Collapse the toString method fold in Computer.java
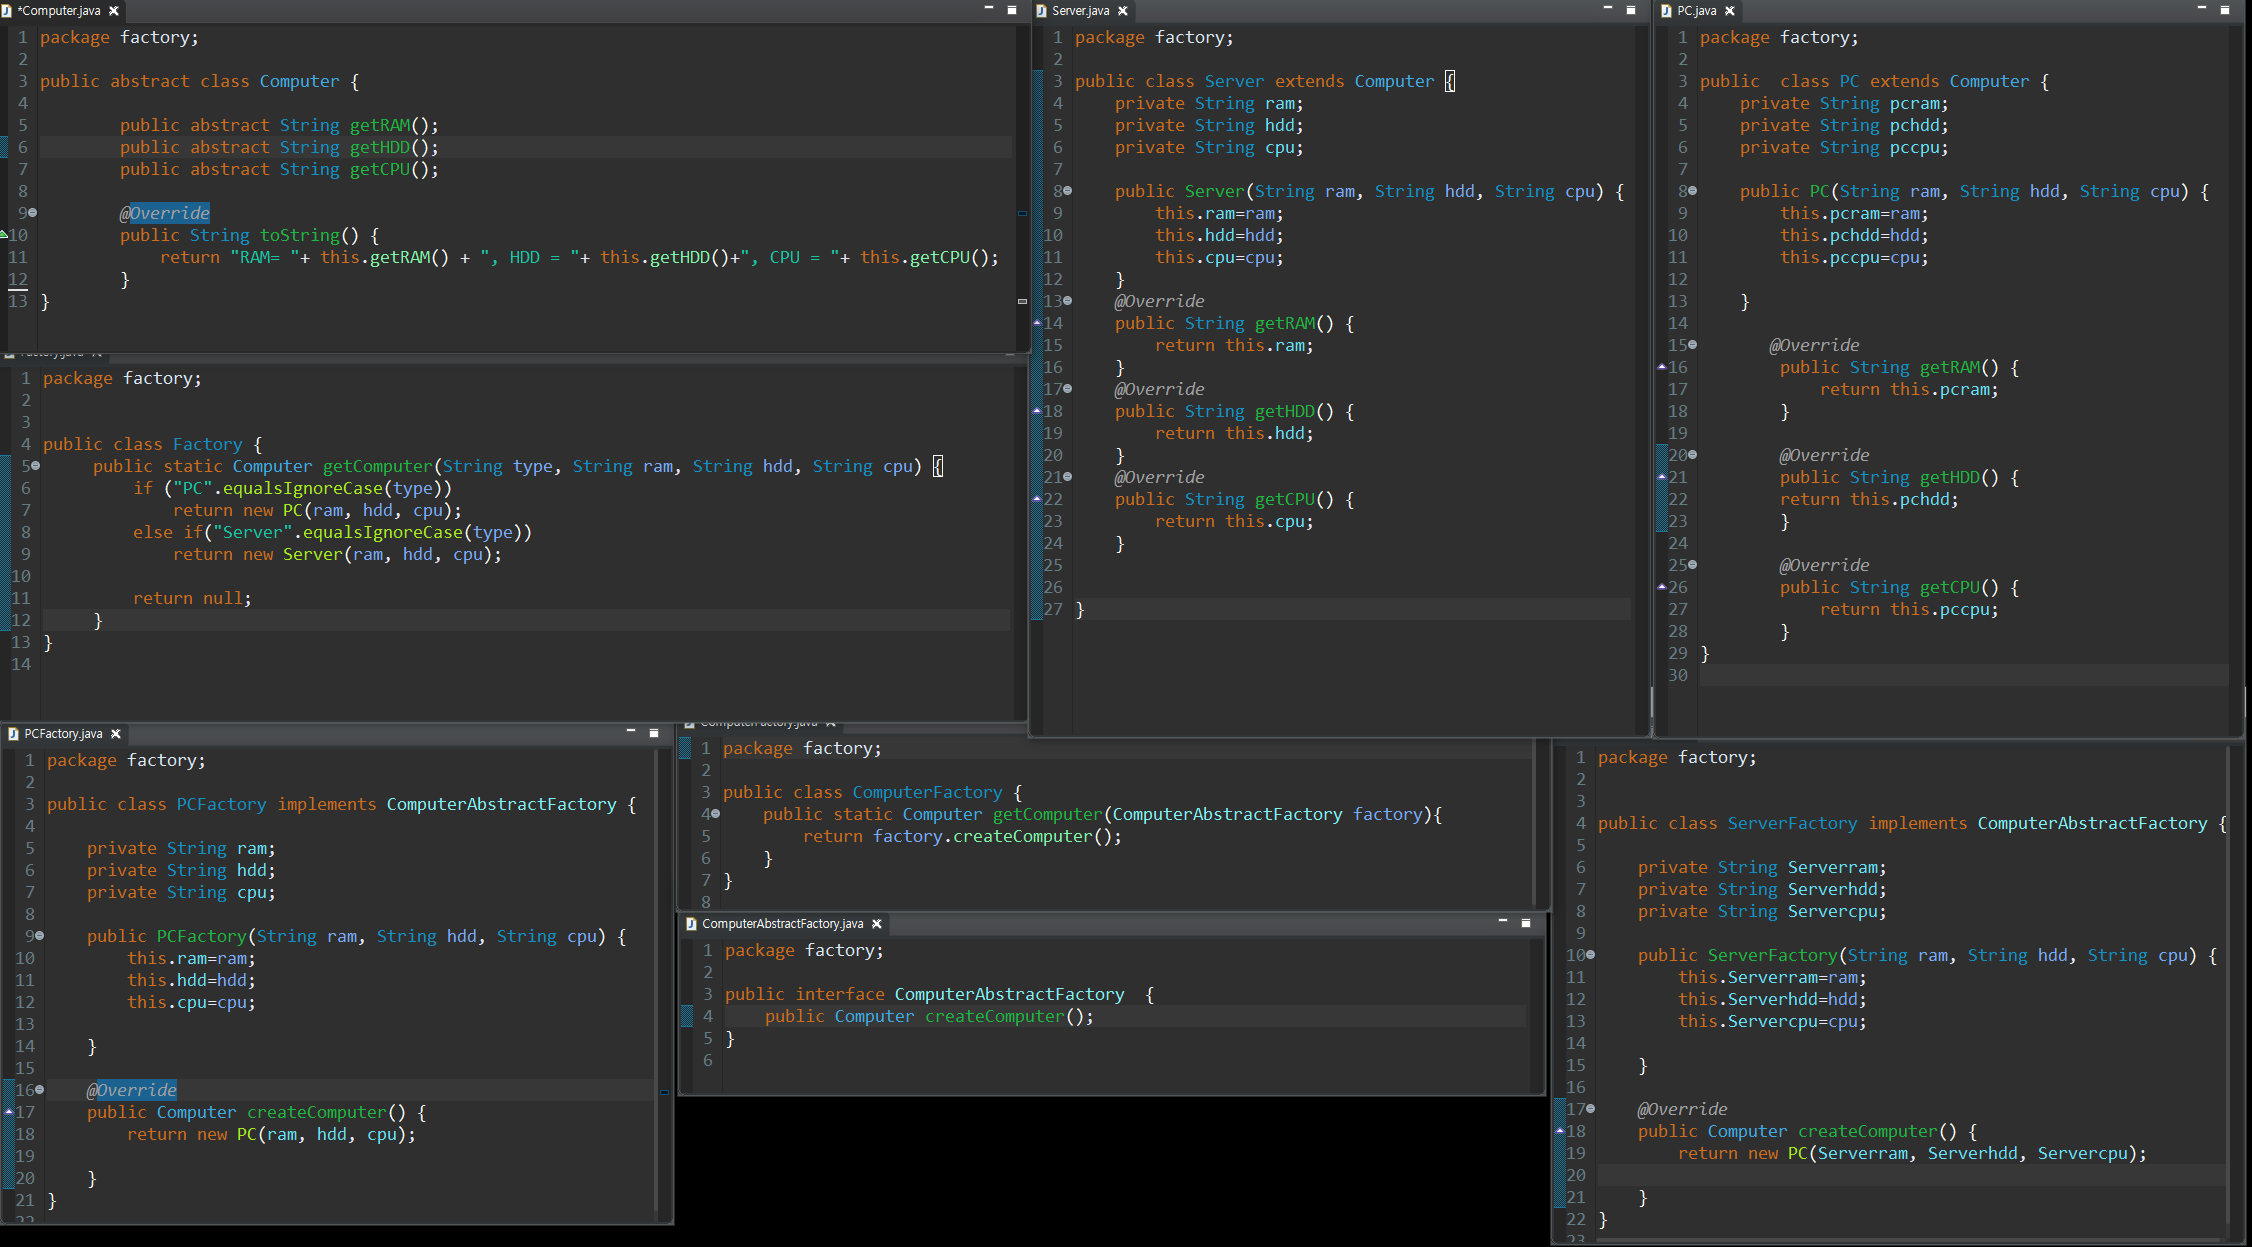This screenshot has height=1247, width=2252. coord(33,213)
